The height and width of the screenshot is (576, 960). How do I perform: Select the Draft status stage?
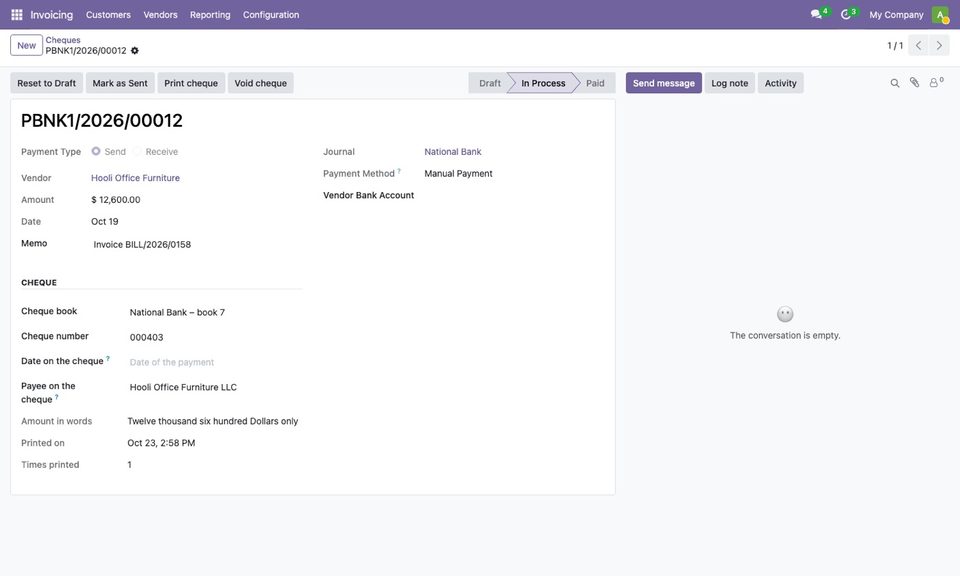[490, 83]
